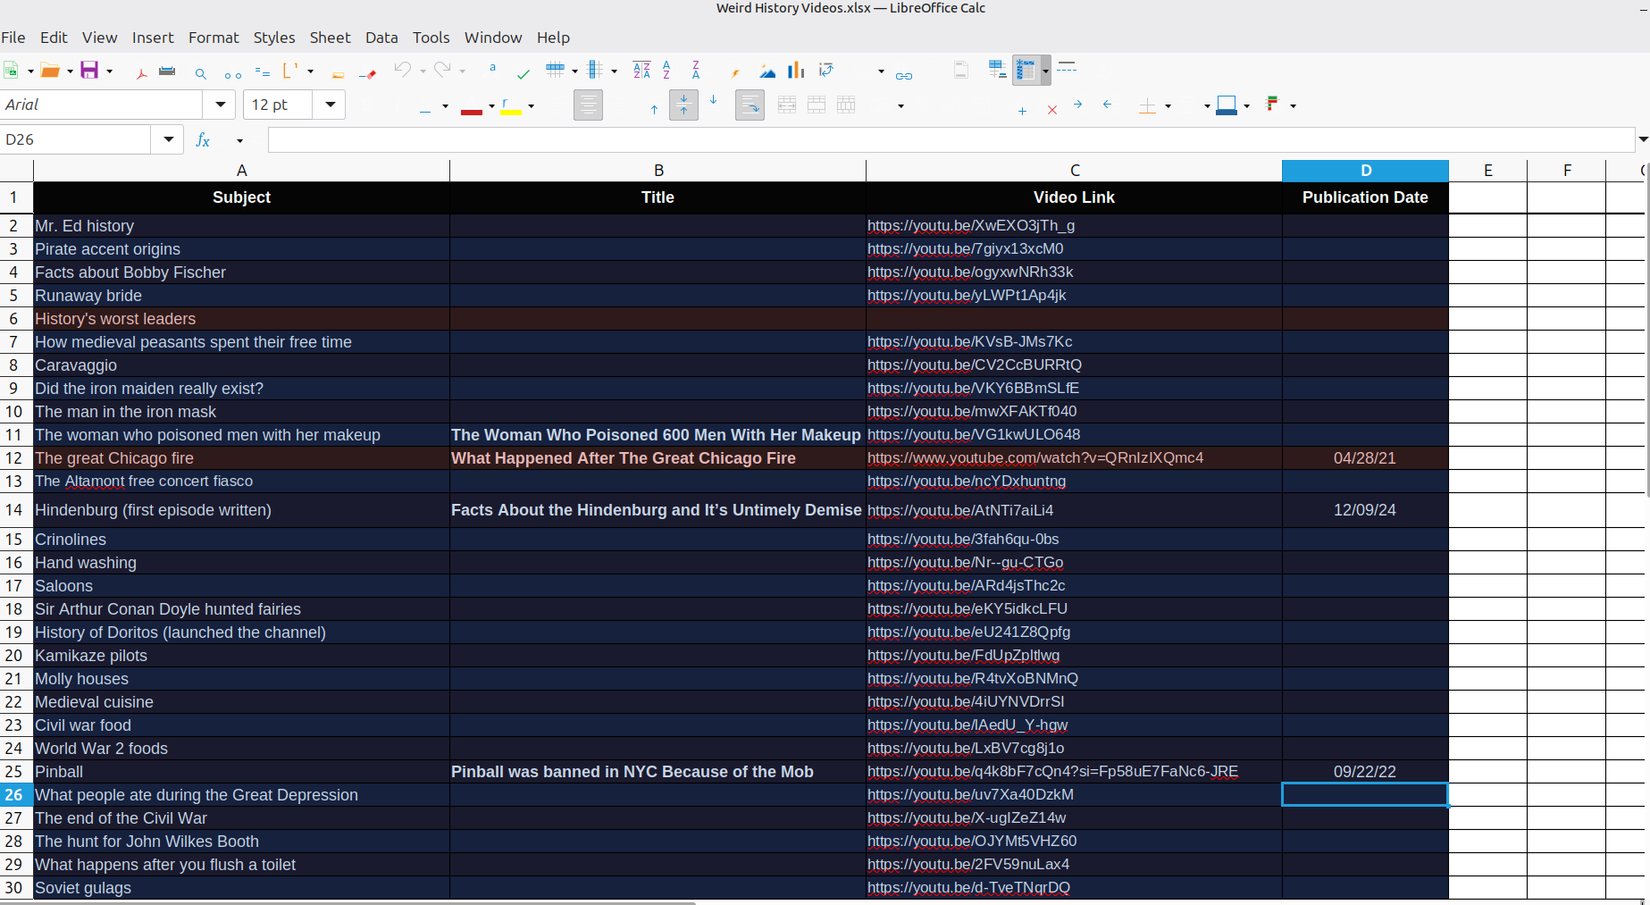Open the Sort dialog icon
The width and height of the screenshot is (1650, 905).
641,69
